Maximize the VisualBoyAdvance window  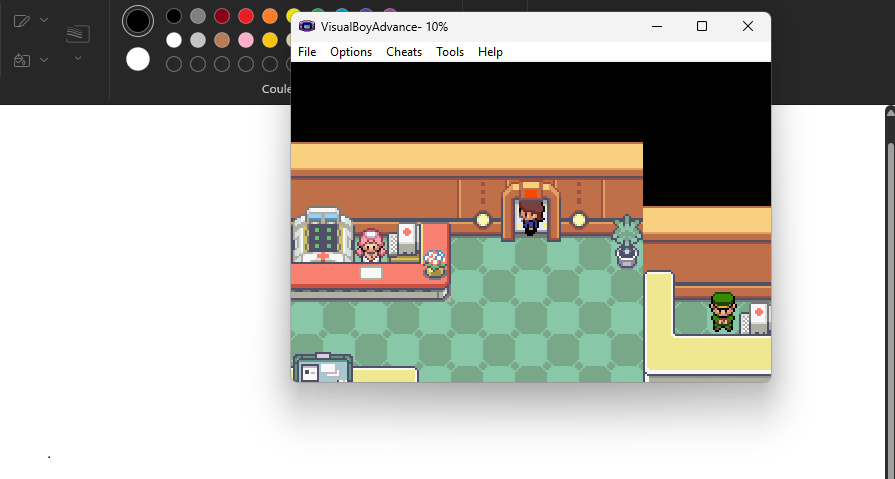point(702,26)
